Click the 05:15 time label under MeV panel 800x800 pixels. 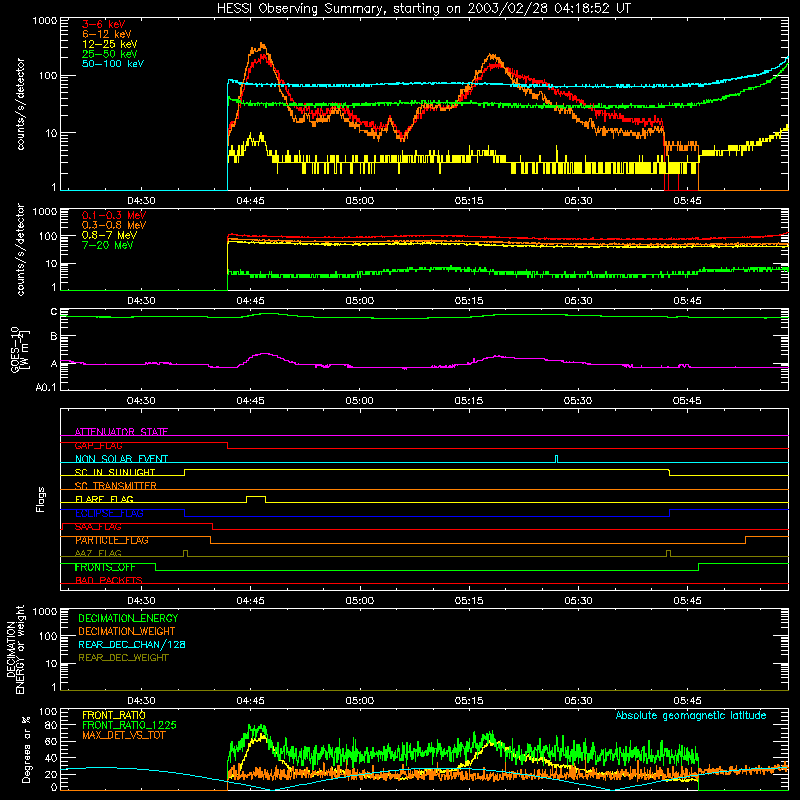click(469, 301)
